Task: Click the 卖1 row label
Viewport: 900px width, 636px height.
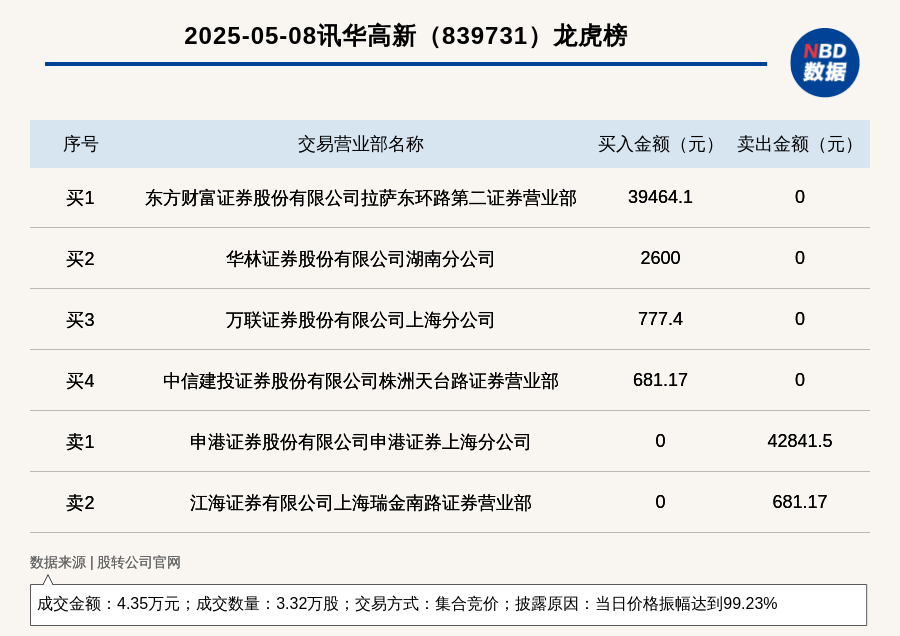Action: tap(80, 441)
